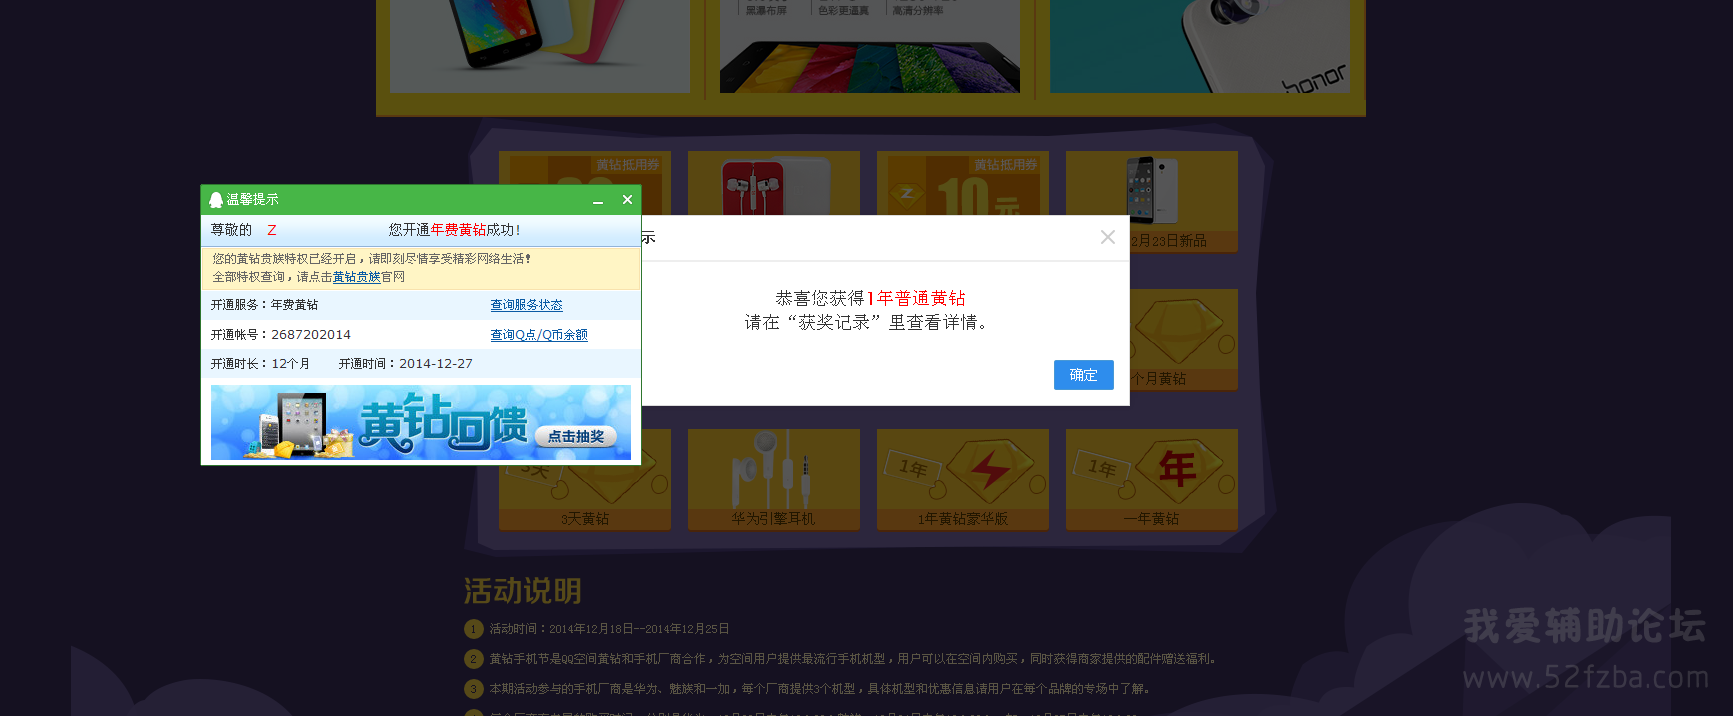Screen dimensions: 1733x716
Task: Click the 开通时间：2014-12-27 text
Action: 405,364
